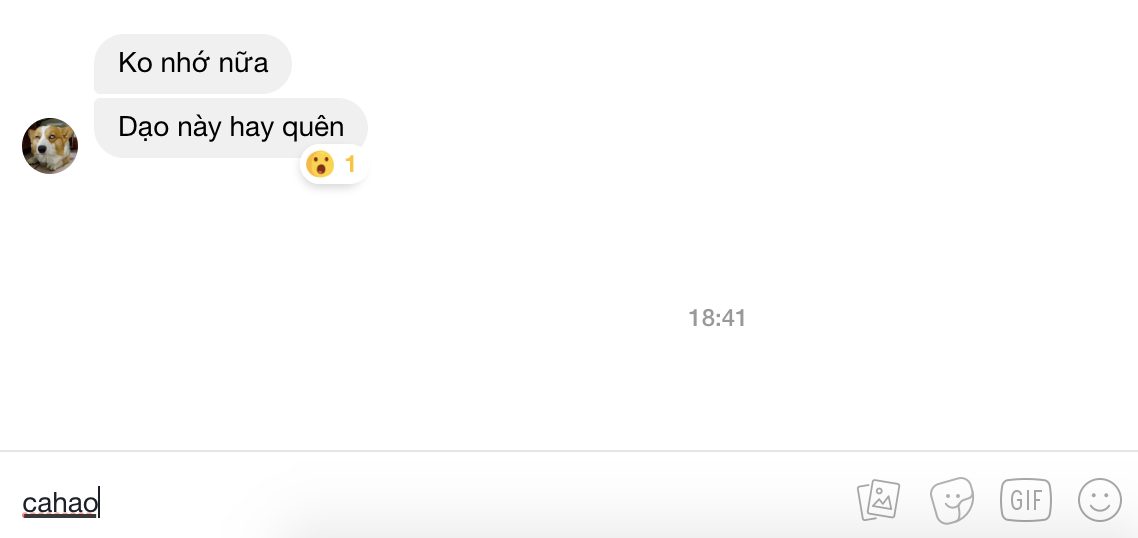Place cursor right after "cahao" text
This screenshot has width=1138, height=538.
tap(99, 503)
